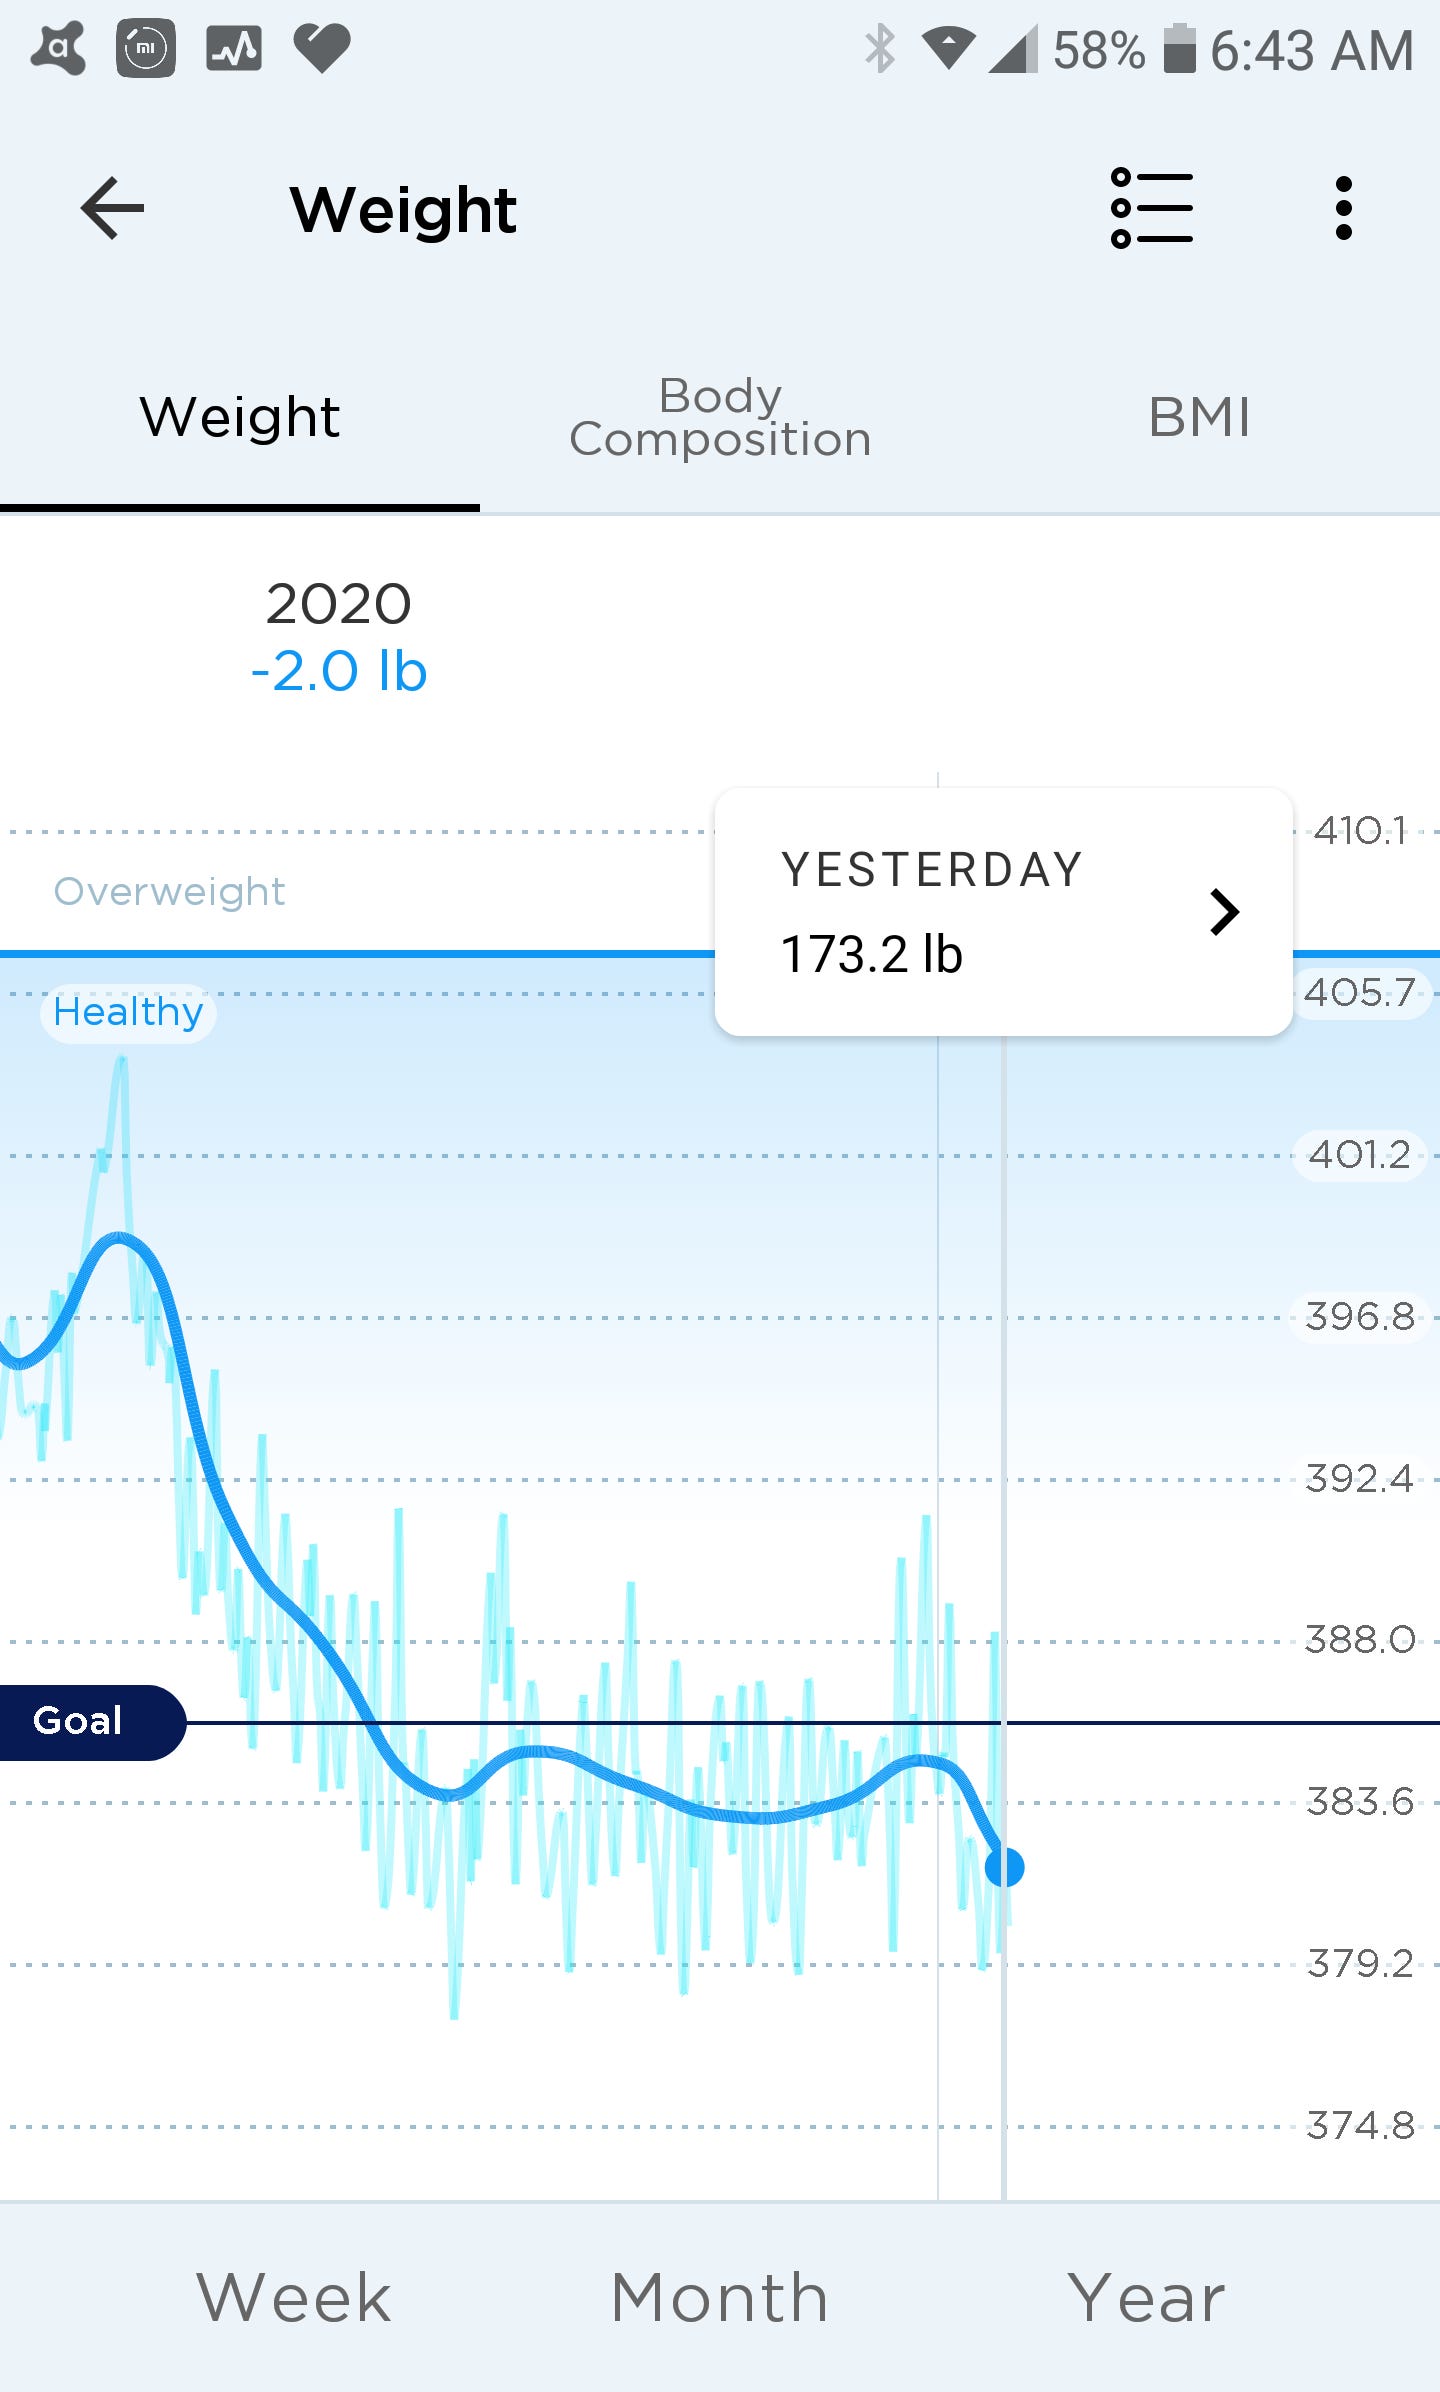This screenshot has width=1440, height=2392.
Task: Switch to the Body Composition tab
Action: [x=720, y=417]
